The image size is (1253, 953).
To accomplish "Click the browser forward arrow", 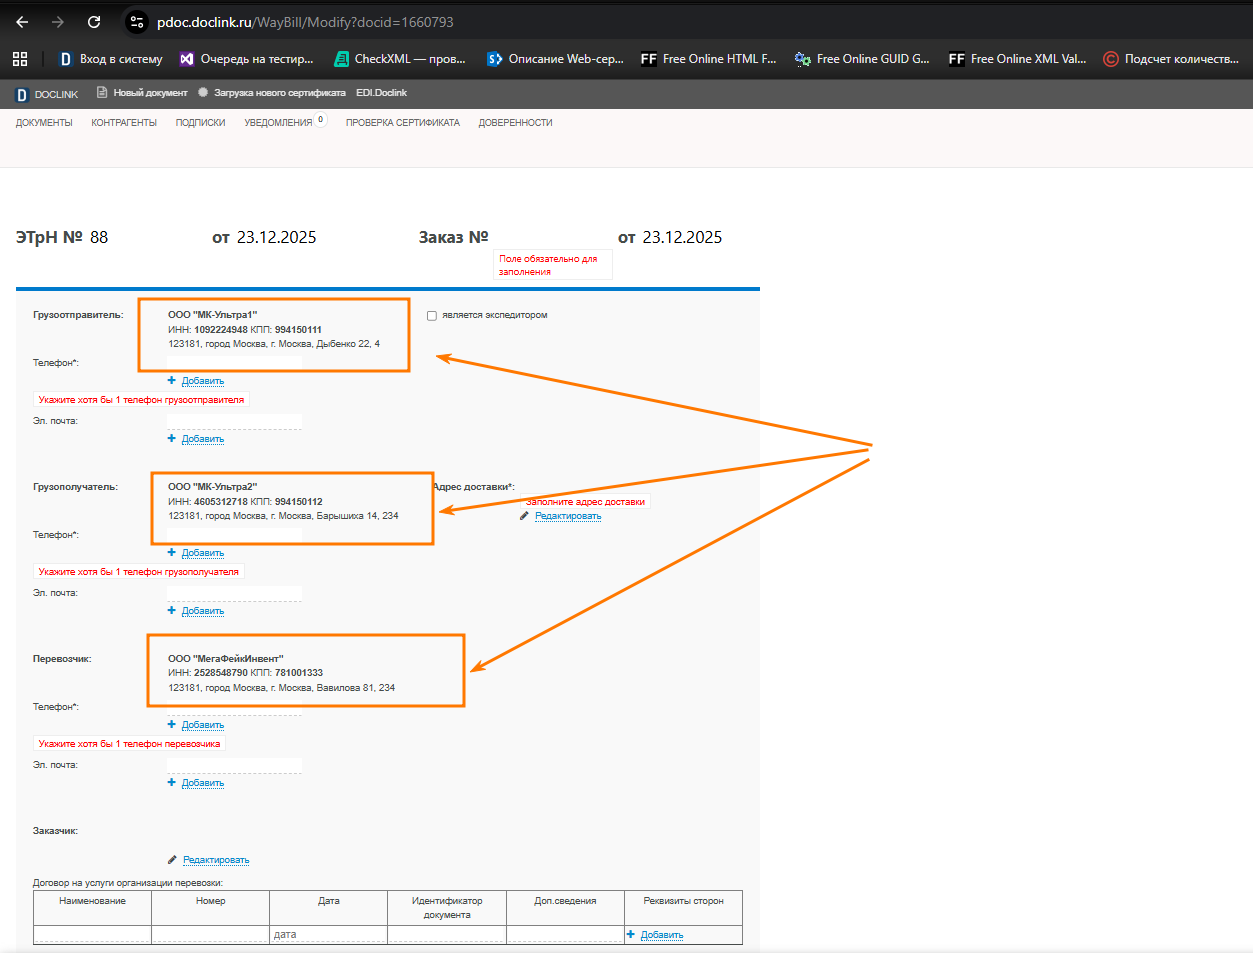I will [x=58, y=22].
